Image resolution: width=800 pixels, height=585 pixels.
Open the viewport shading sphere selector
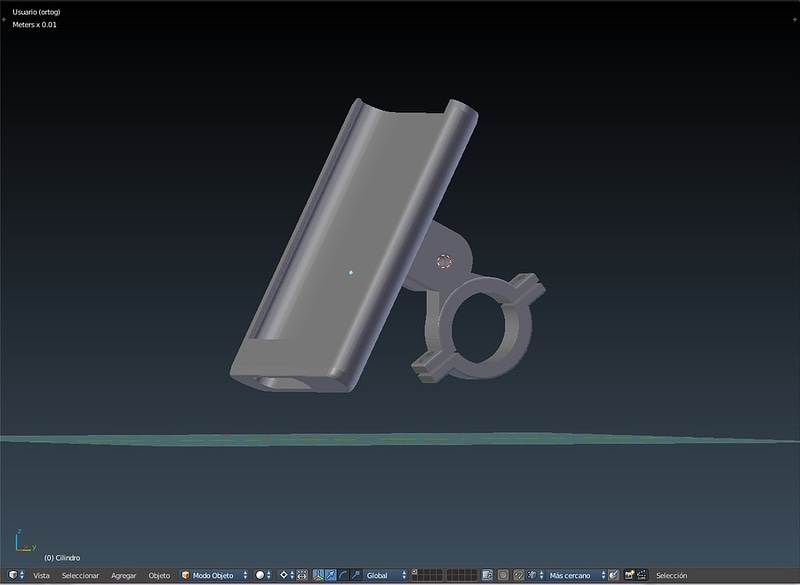(263, 575)
